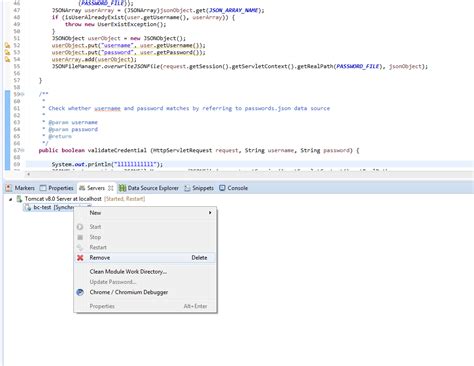Click the Snippets tab icon
Screen dimensions: 474x366
coord(187,188)
